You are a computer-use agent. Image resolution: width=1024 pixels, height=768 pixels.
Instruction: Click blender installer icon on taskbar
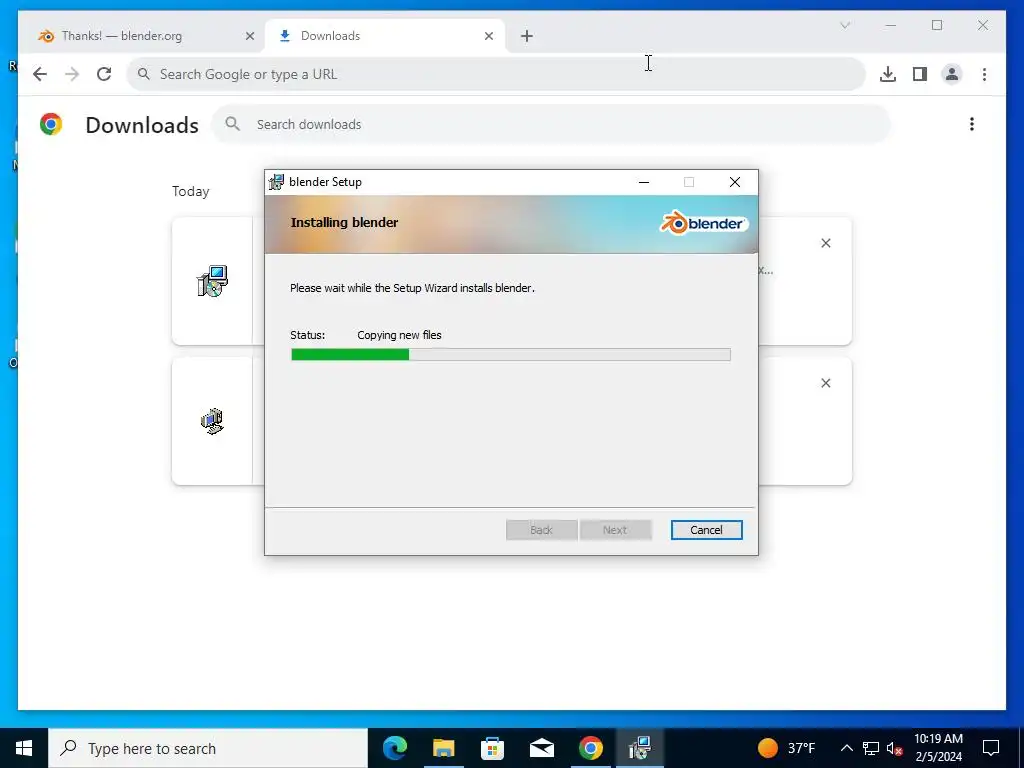[x=639, y=748]
